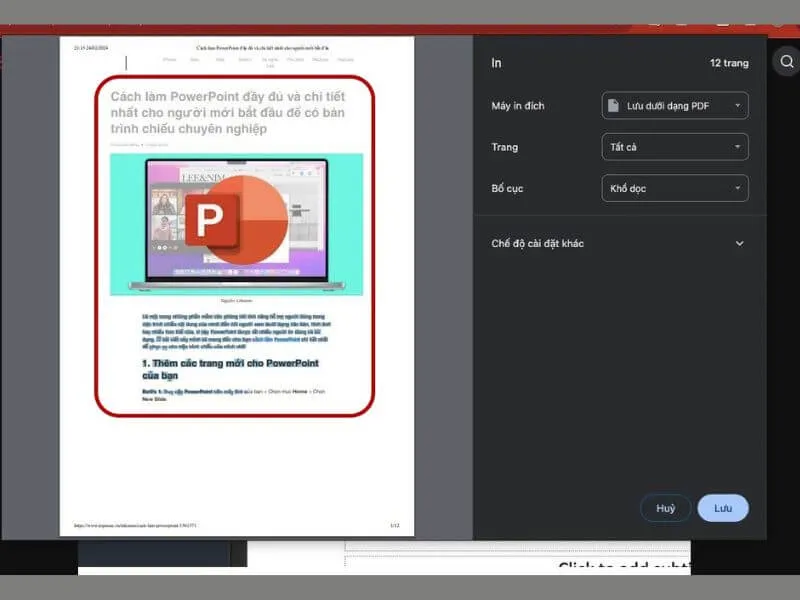Click the search magnifier icon
Screen dimensions: 800x600
tap(787, 62)
